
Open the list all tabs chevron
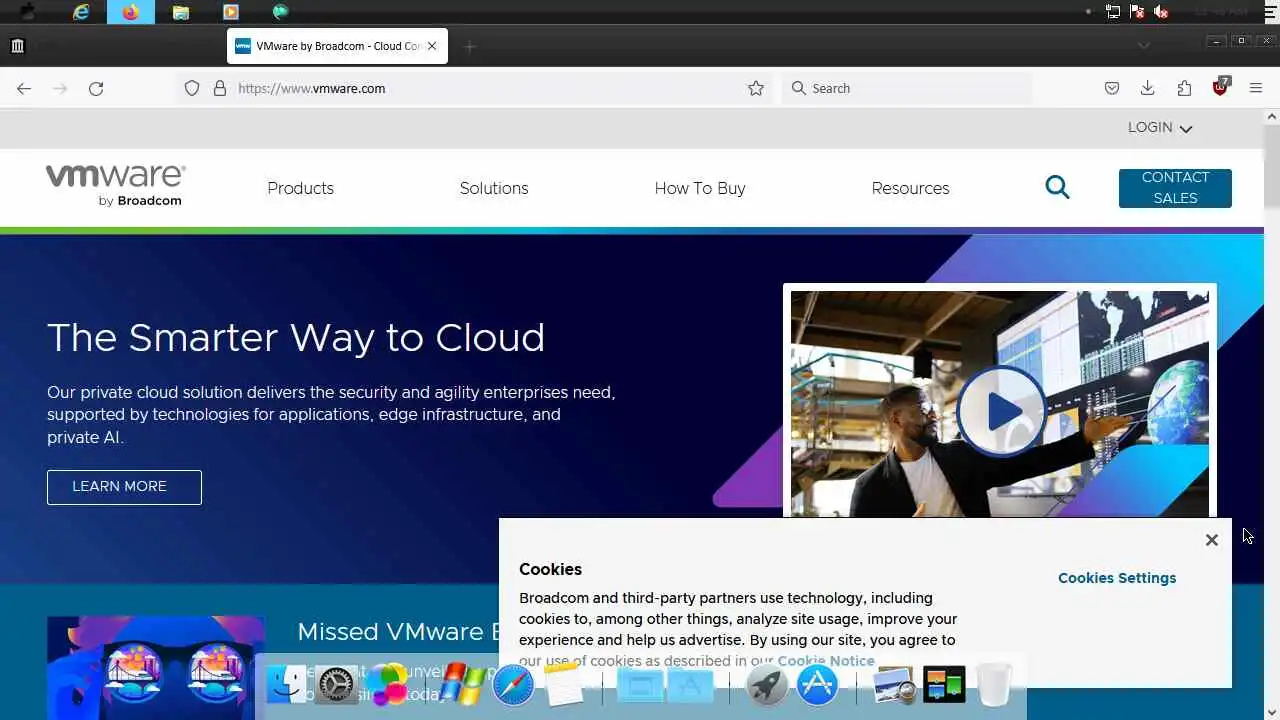click(1144, 45)
